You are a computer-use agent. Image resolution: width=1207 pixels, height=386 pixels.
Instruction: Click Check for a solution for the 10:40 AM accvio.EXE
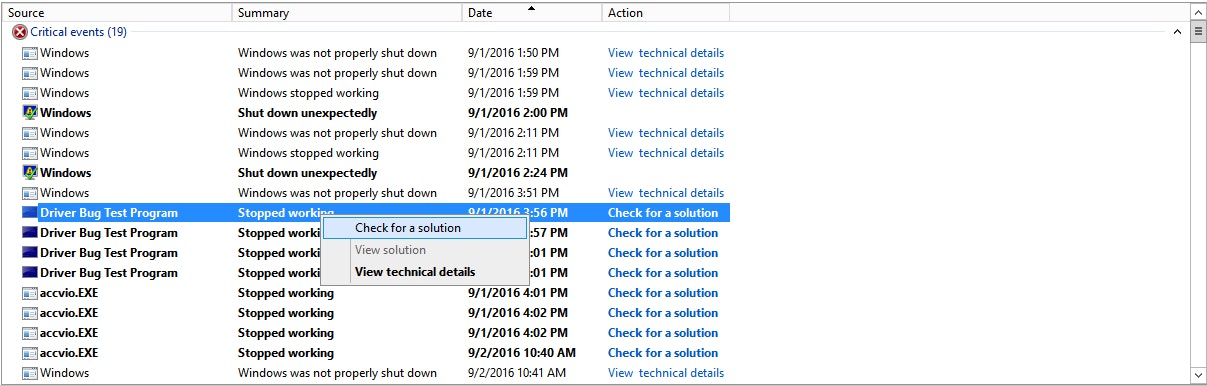coord(663,353)
